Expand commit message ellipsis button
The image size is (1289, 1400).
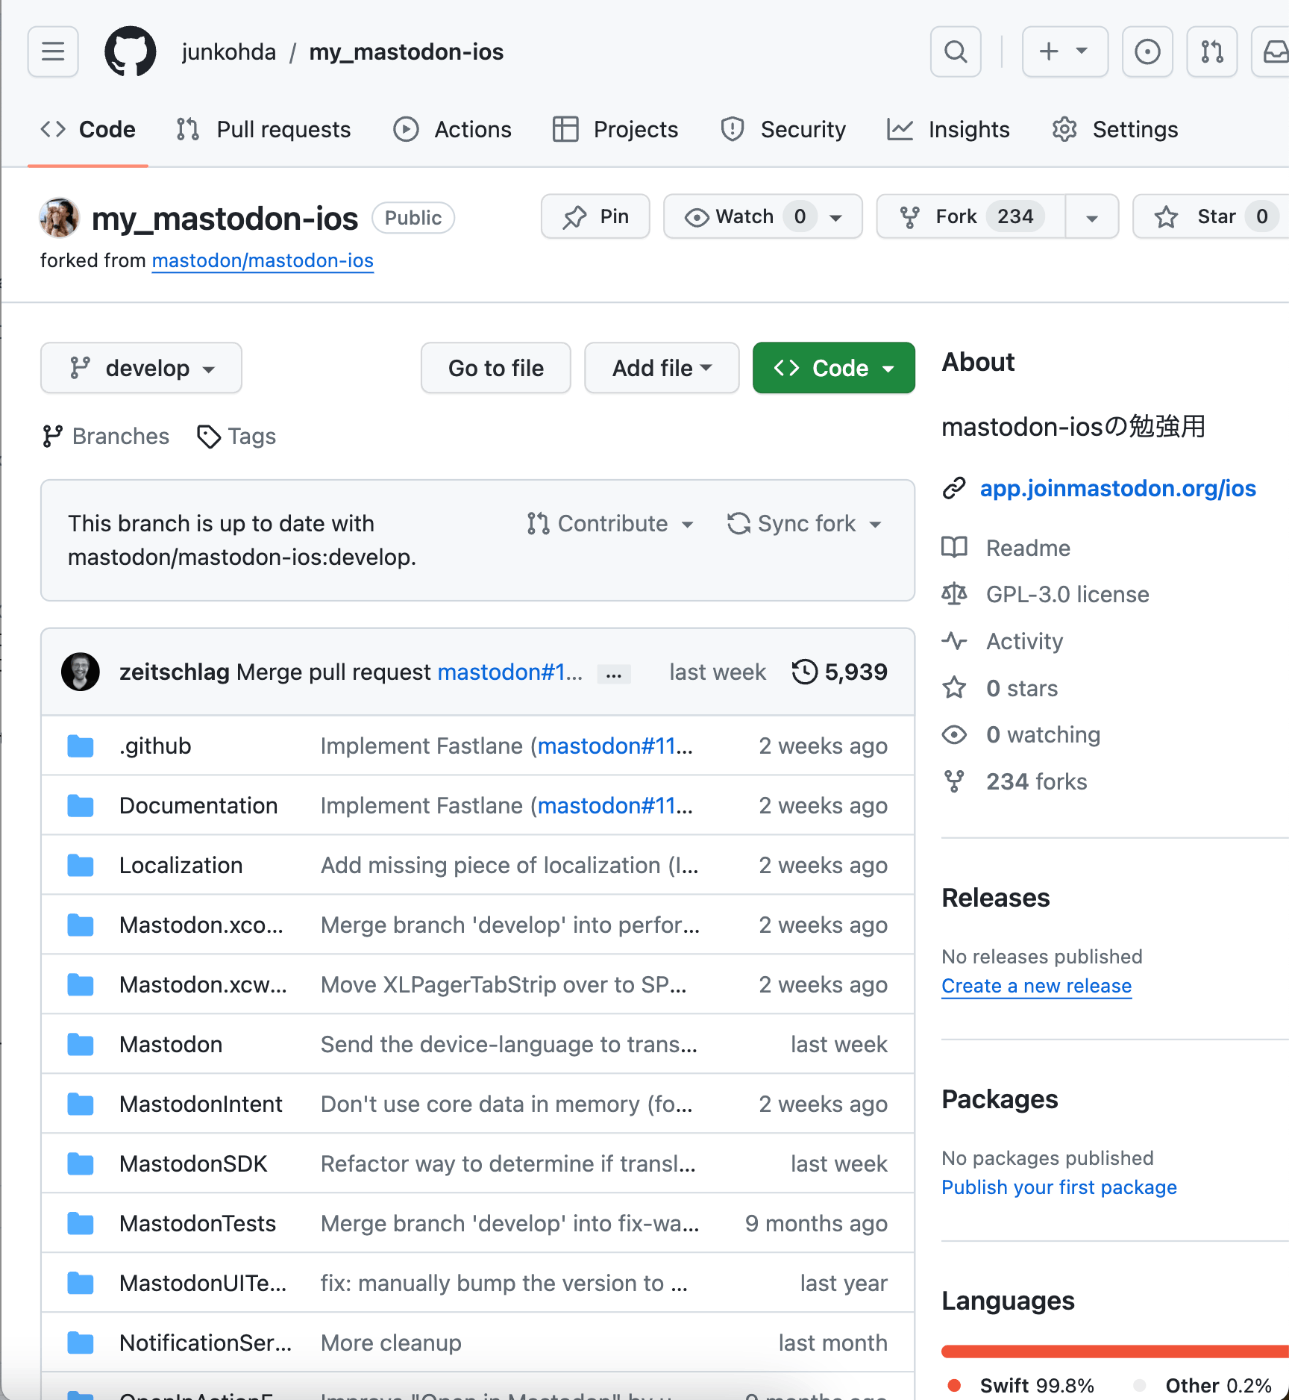coord(614,674)
